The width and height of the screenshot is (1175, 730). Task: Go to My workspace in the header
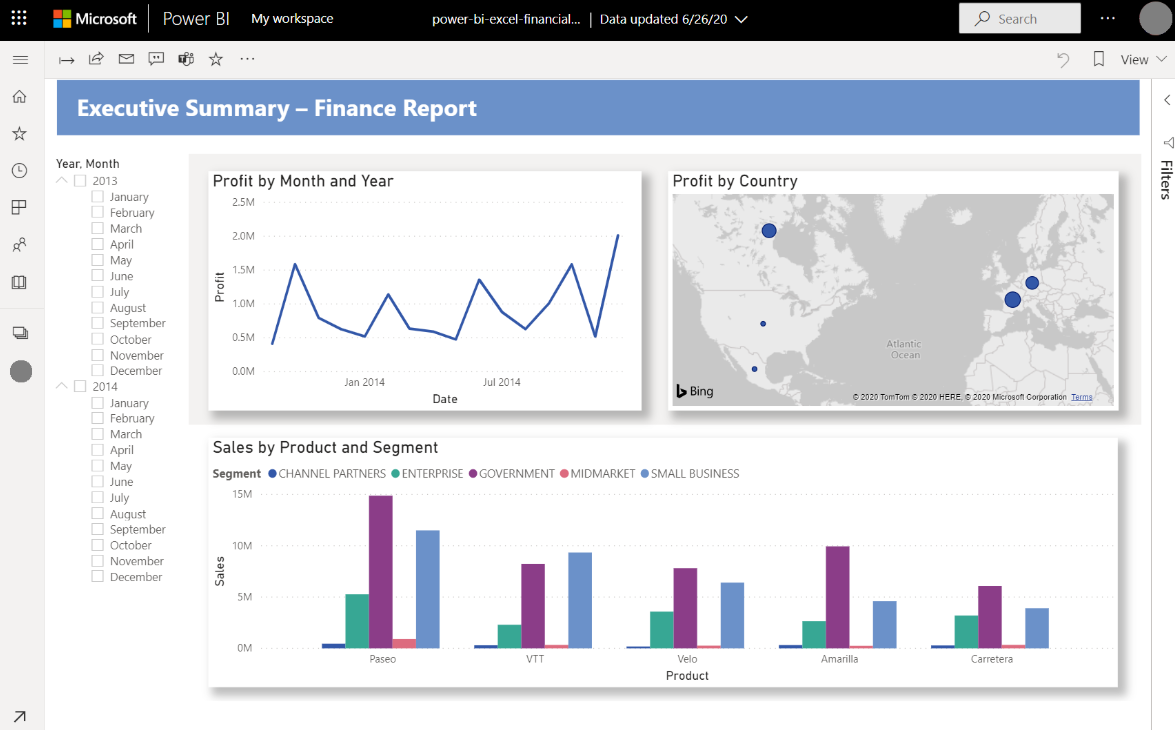(292, 18)
